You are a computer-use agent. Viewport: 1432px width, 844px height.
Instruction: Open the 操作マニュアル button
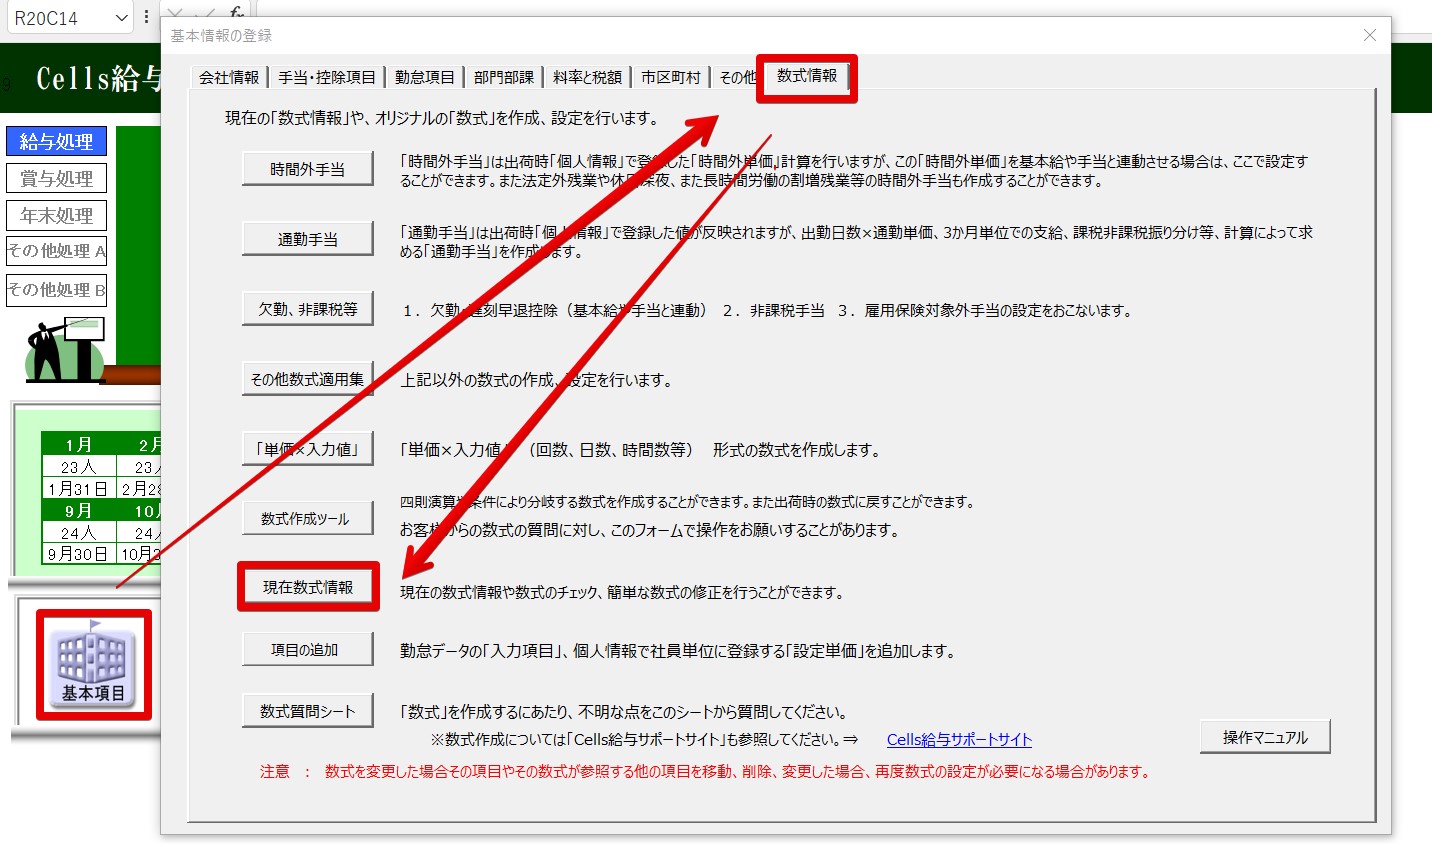(x=1264, y=737)
